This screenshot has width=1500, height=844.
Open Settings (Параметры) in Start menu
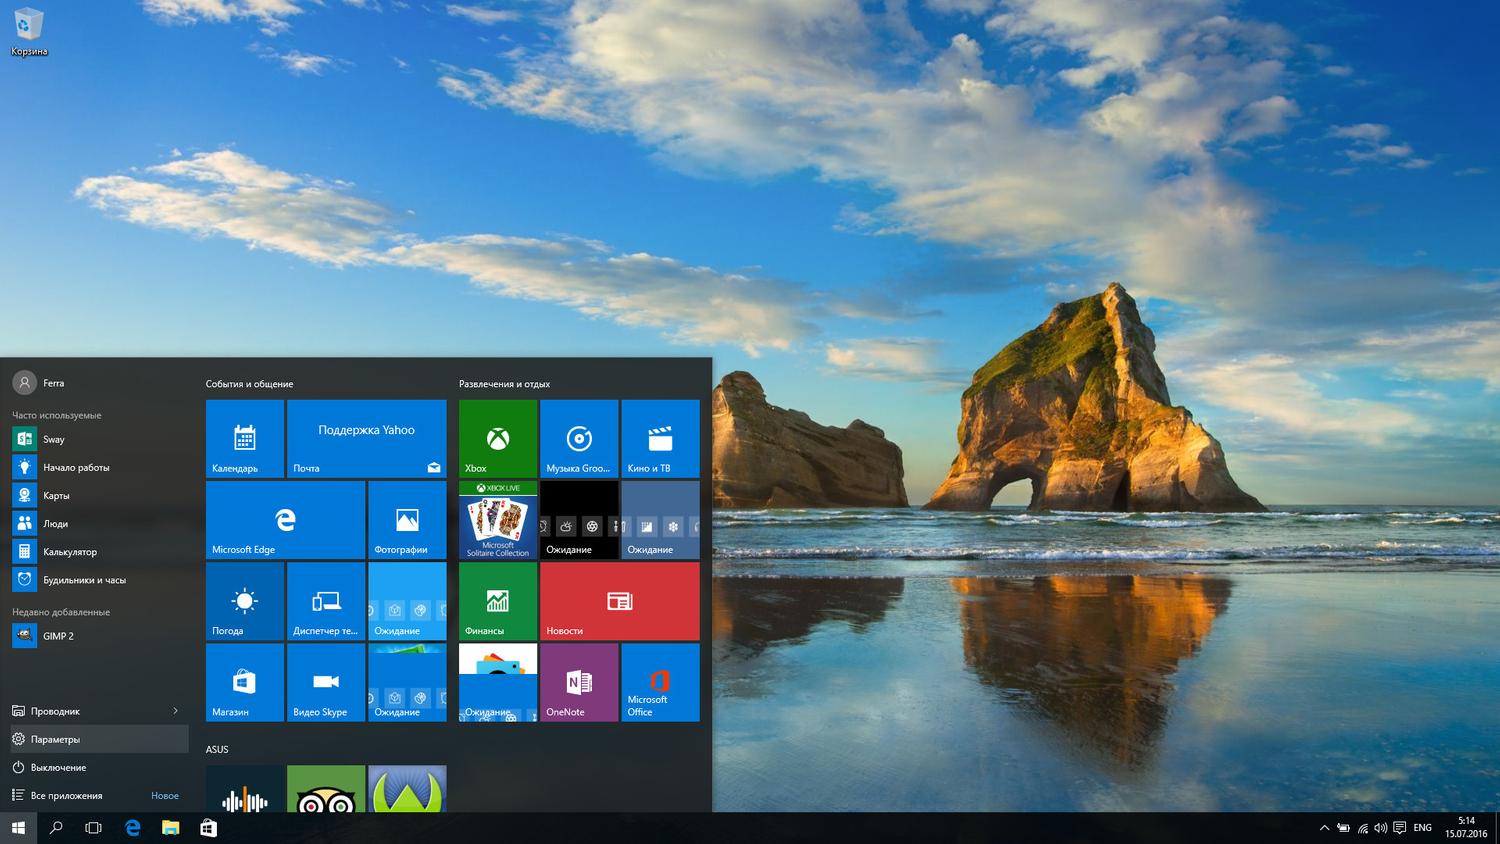pos(55,739)
